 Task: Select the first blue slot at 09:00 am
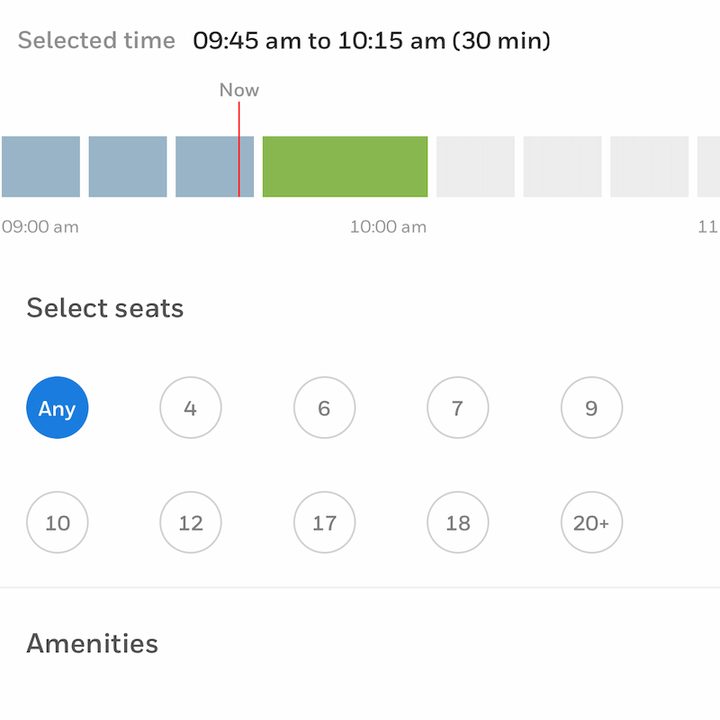tap(41, 167)
